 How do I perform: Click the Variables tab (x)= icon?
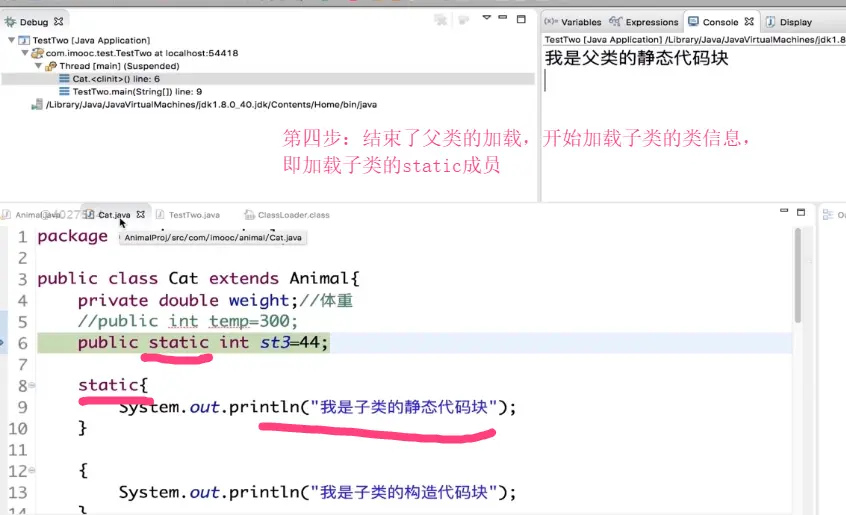click(x=551, y=22)
